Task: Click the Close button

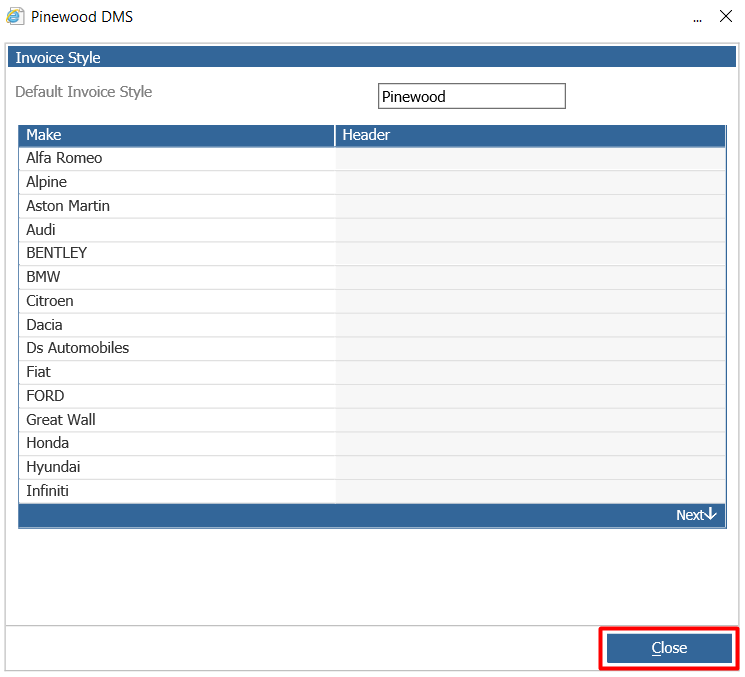Action: [669, 648]
